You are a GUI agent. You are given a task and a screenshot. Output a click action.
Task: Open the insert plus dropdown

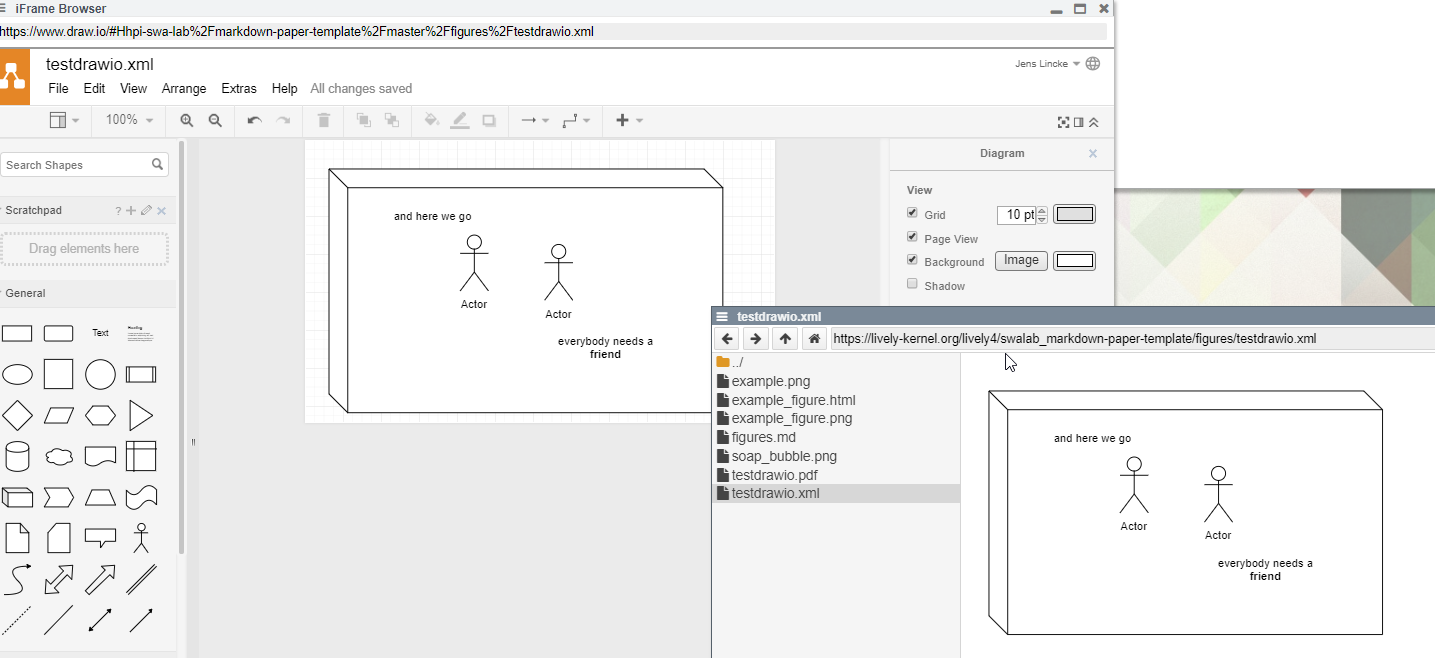pyautogui.click(x=629, y=120)
